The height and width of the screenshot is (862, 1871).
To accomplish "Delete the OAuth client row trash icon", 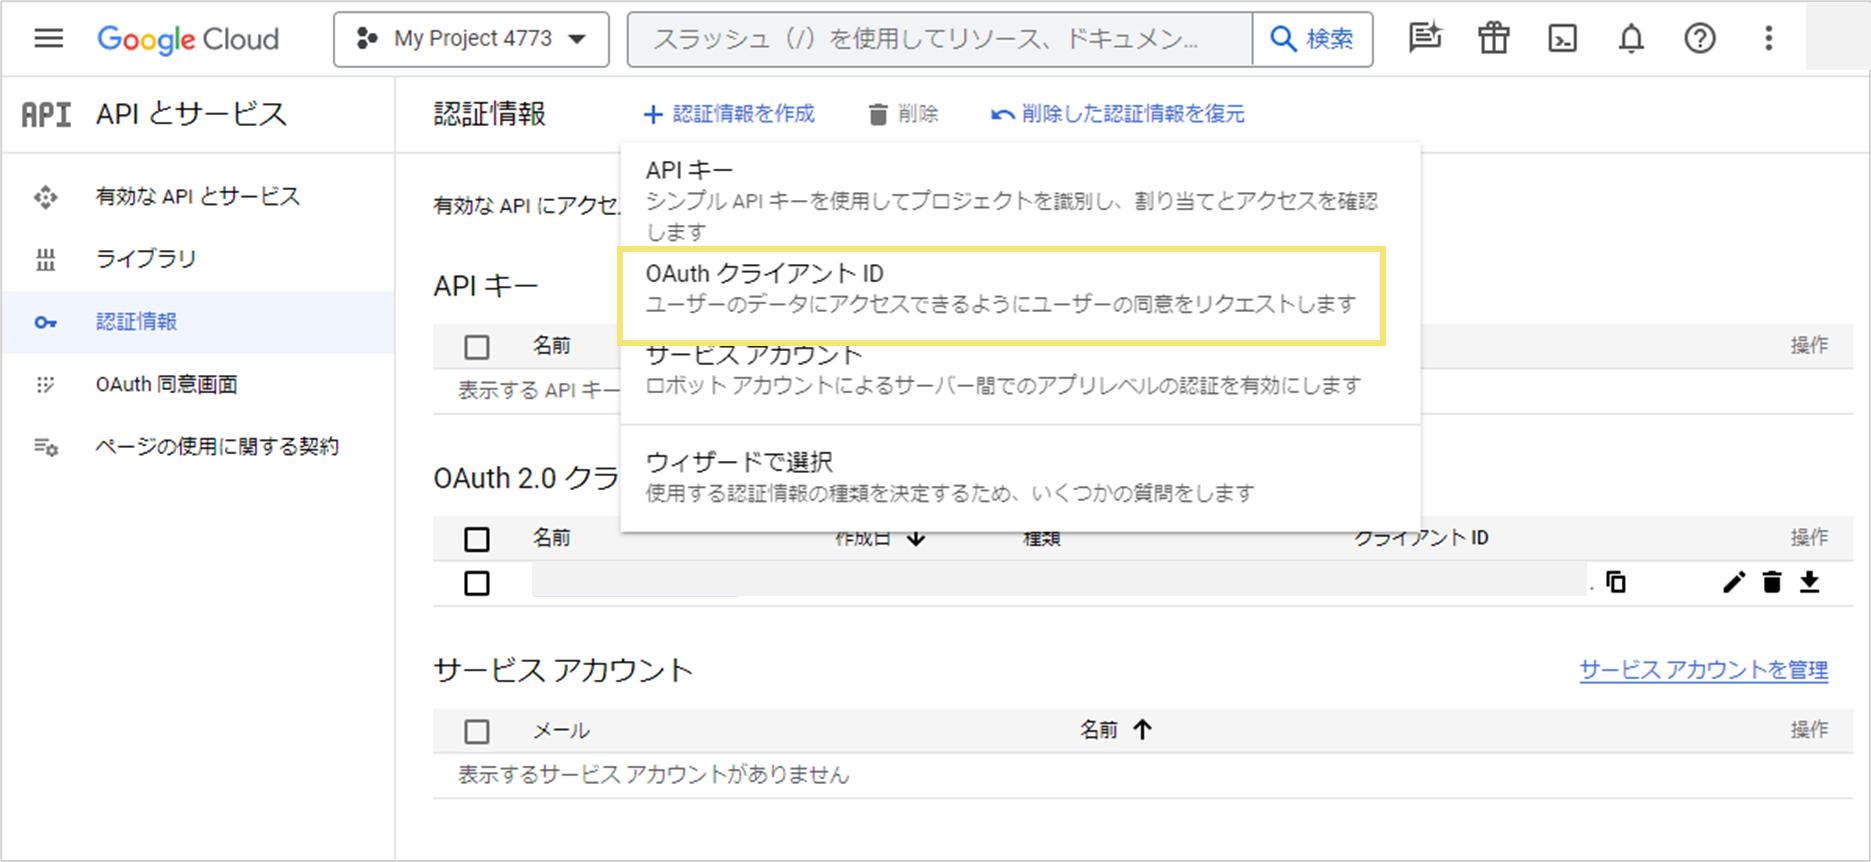I will point(1772,582).
